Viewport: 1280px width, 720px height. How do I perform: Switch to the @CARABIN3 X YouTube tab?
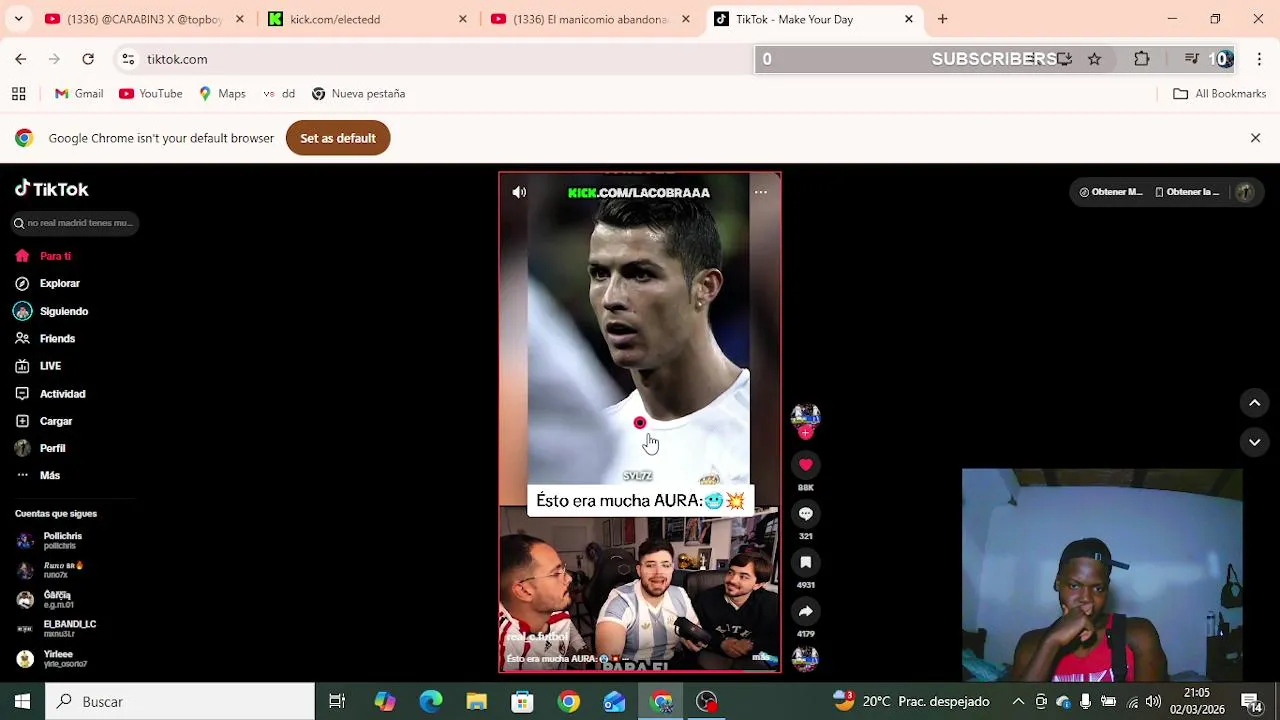[x=143, y=19]
